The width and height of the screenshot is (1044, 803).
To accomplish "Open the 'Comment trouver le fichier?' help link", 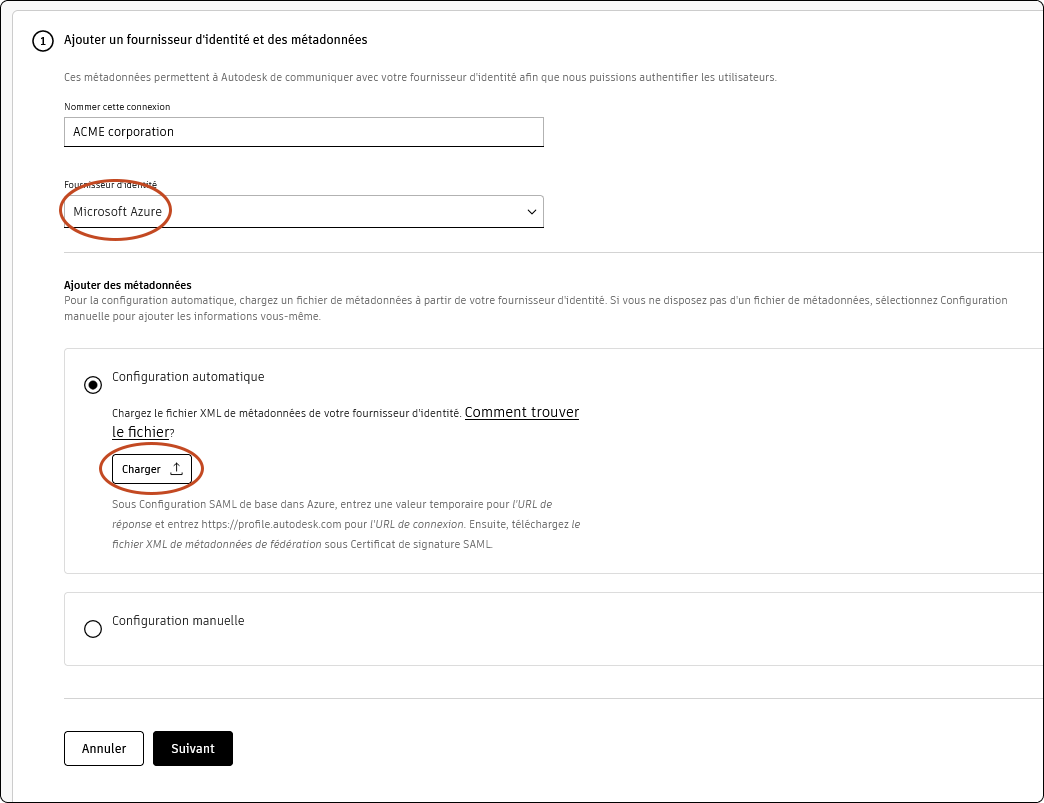I will click(521, 412).
